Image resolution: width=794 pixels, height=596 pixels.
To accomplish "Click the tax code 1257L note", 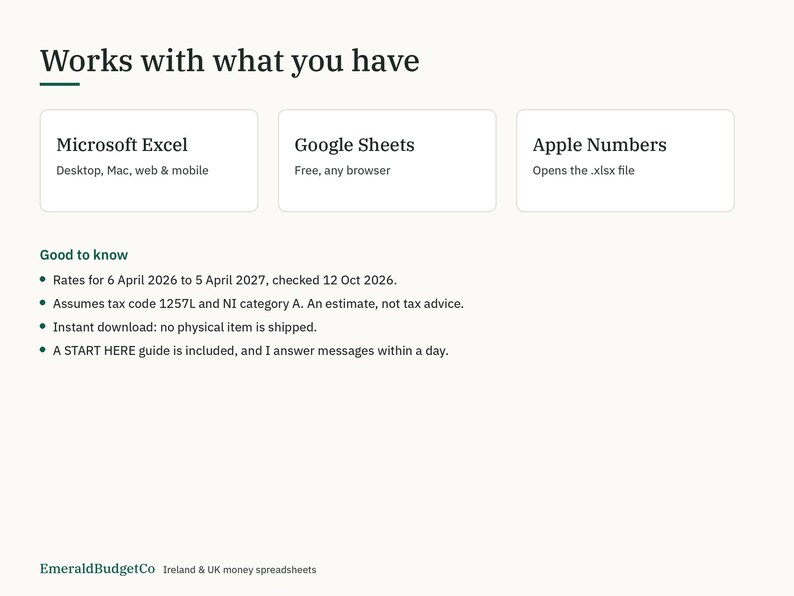I will (x=258, y=304).
